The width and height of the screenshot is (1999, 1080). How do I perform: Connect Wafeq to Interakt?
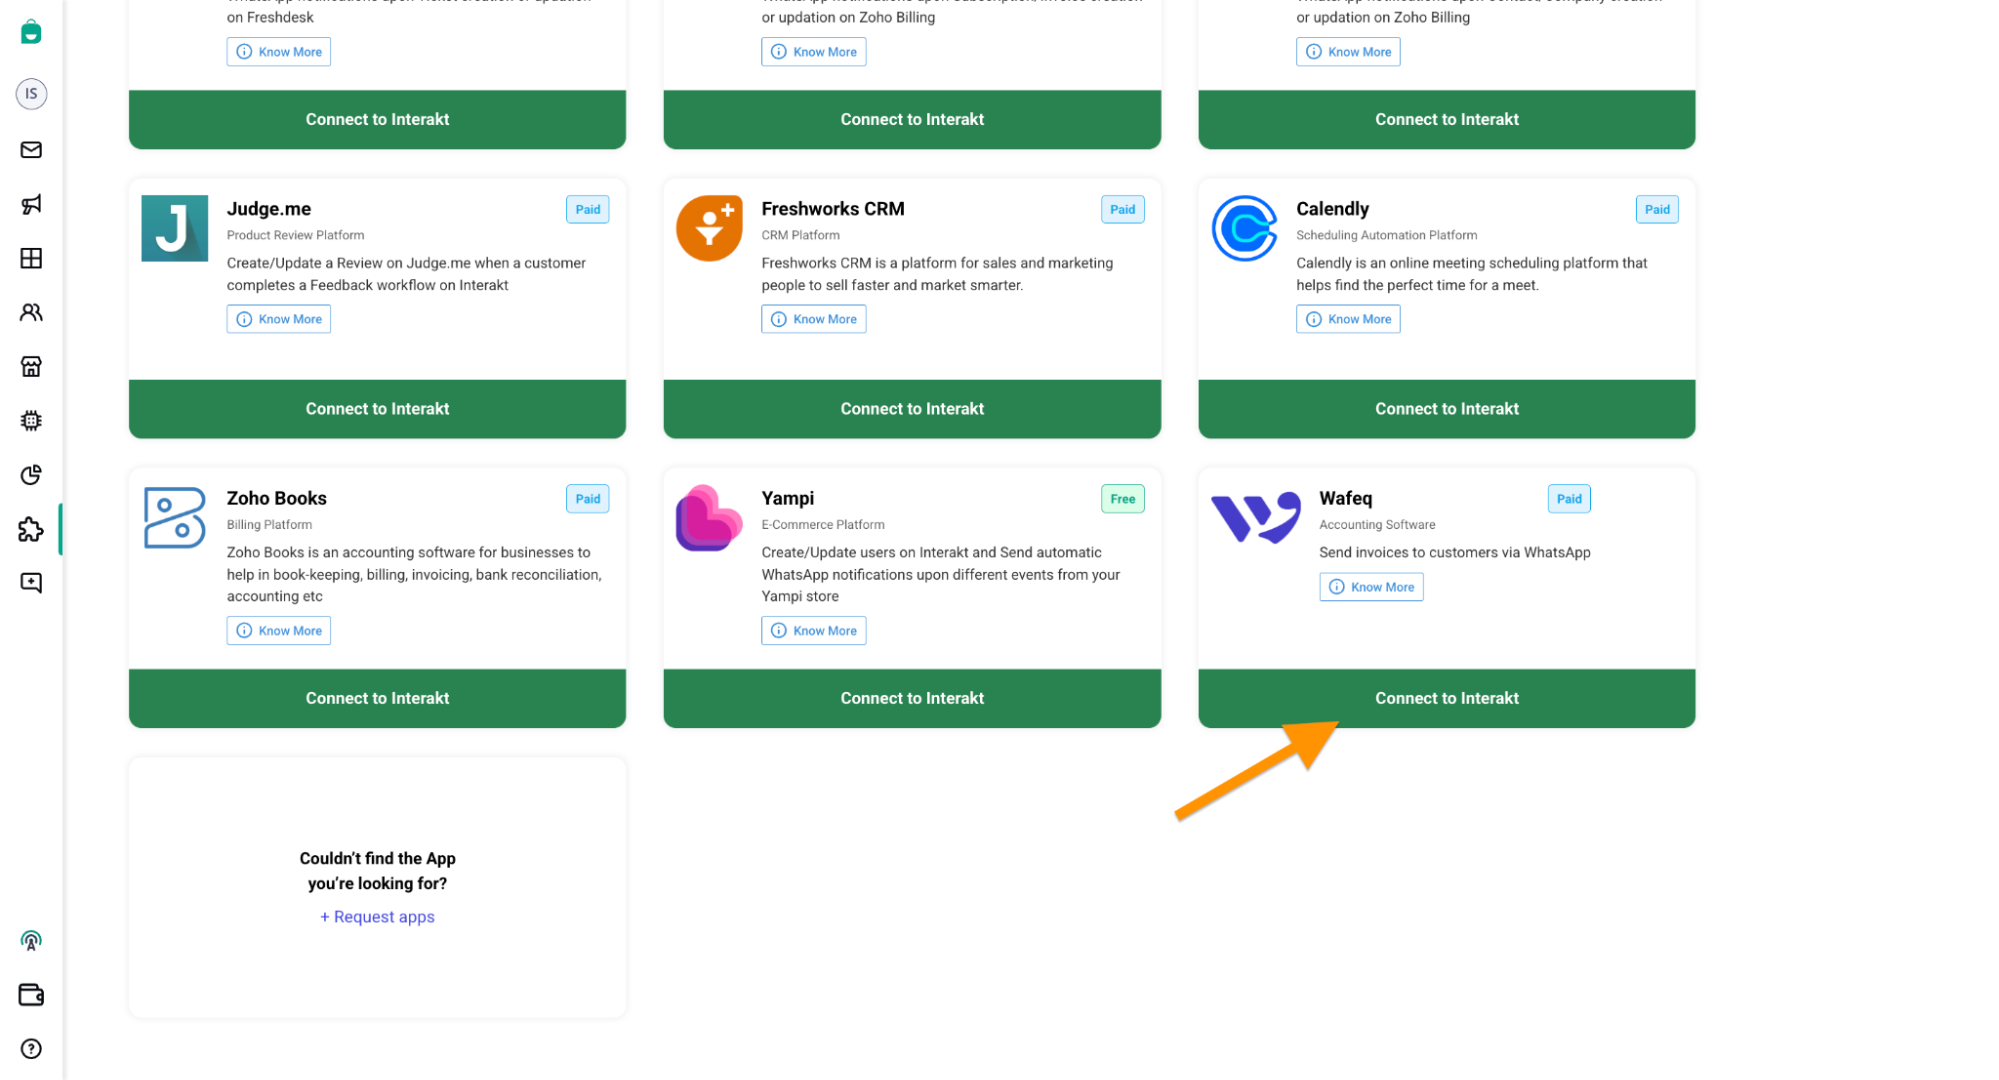pyautogui.click(x=1447, y=698)
